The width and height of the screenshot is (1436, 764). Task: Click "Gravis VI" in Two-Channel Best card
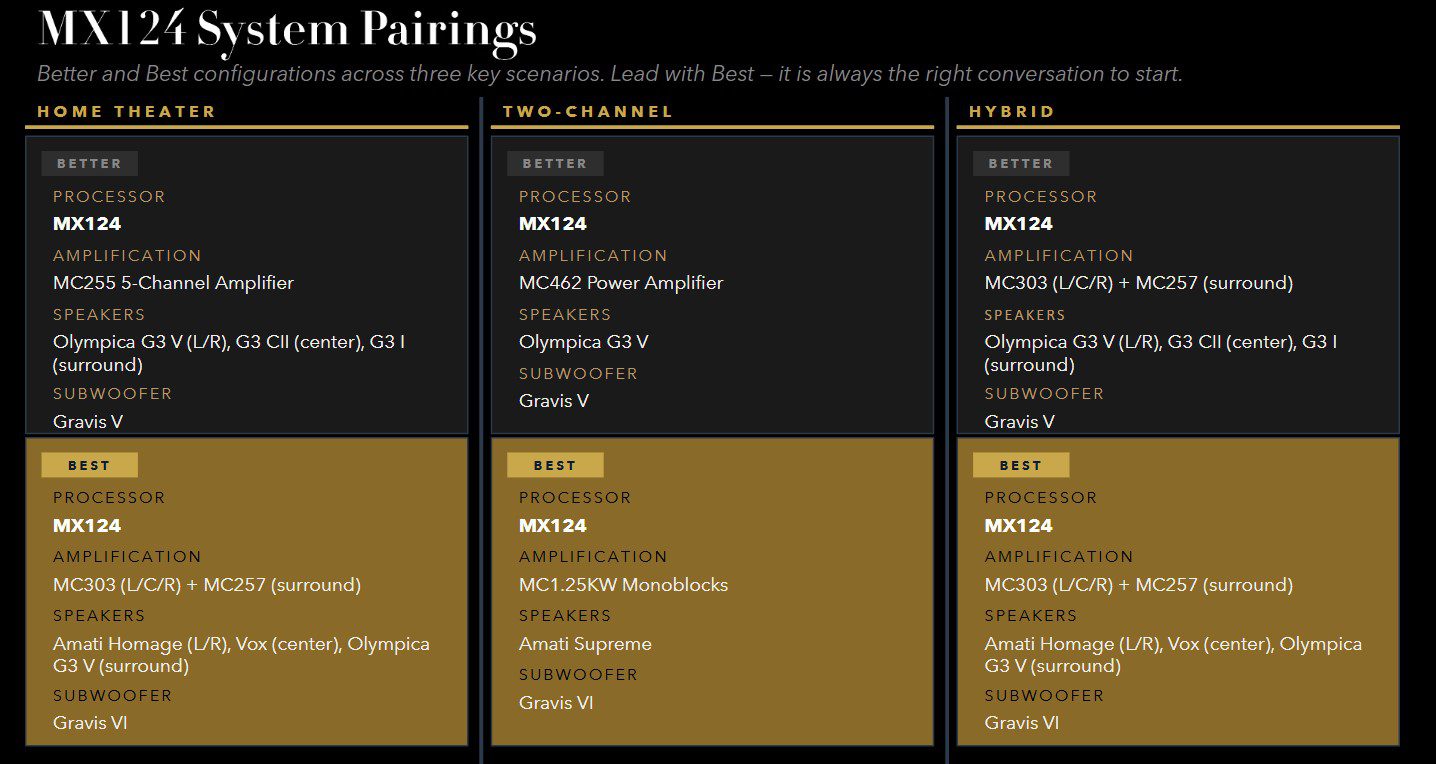pyautogui.click(x=556, y=703)
